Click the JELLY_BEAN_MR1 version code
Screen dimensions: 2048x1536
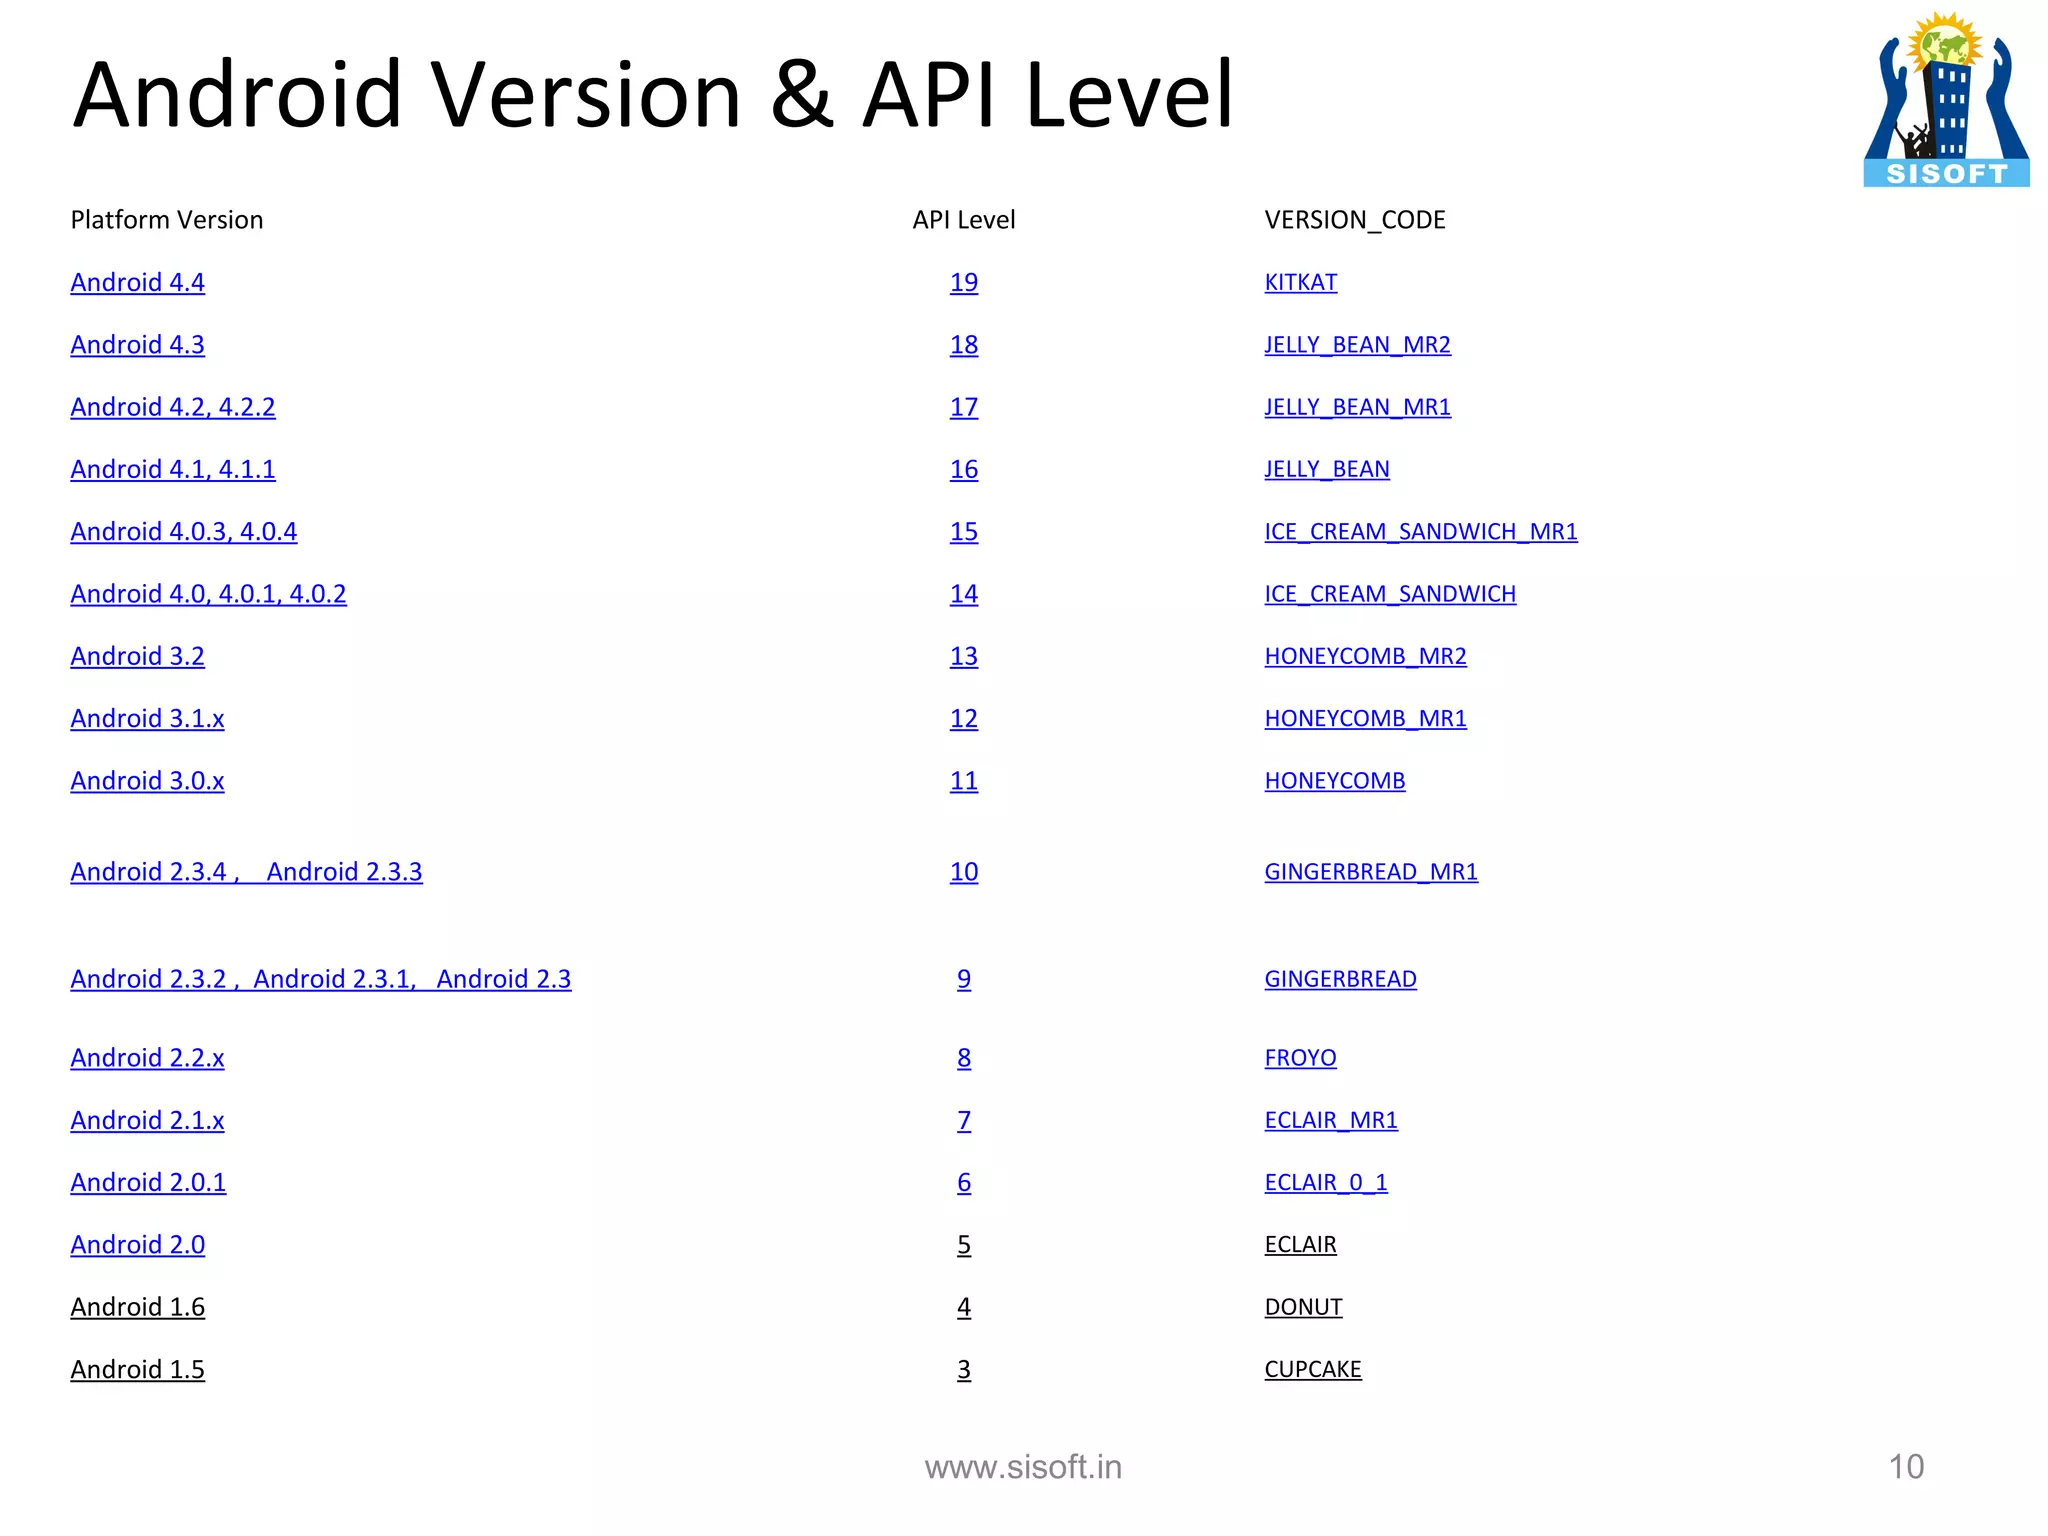tap(1358, 407)
